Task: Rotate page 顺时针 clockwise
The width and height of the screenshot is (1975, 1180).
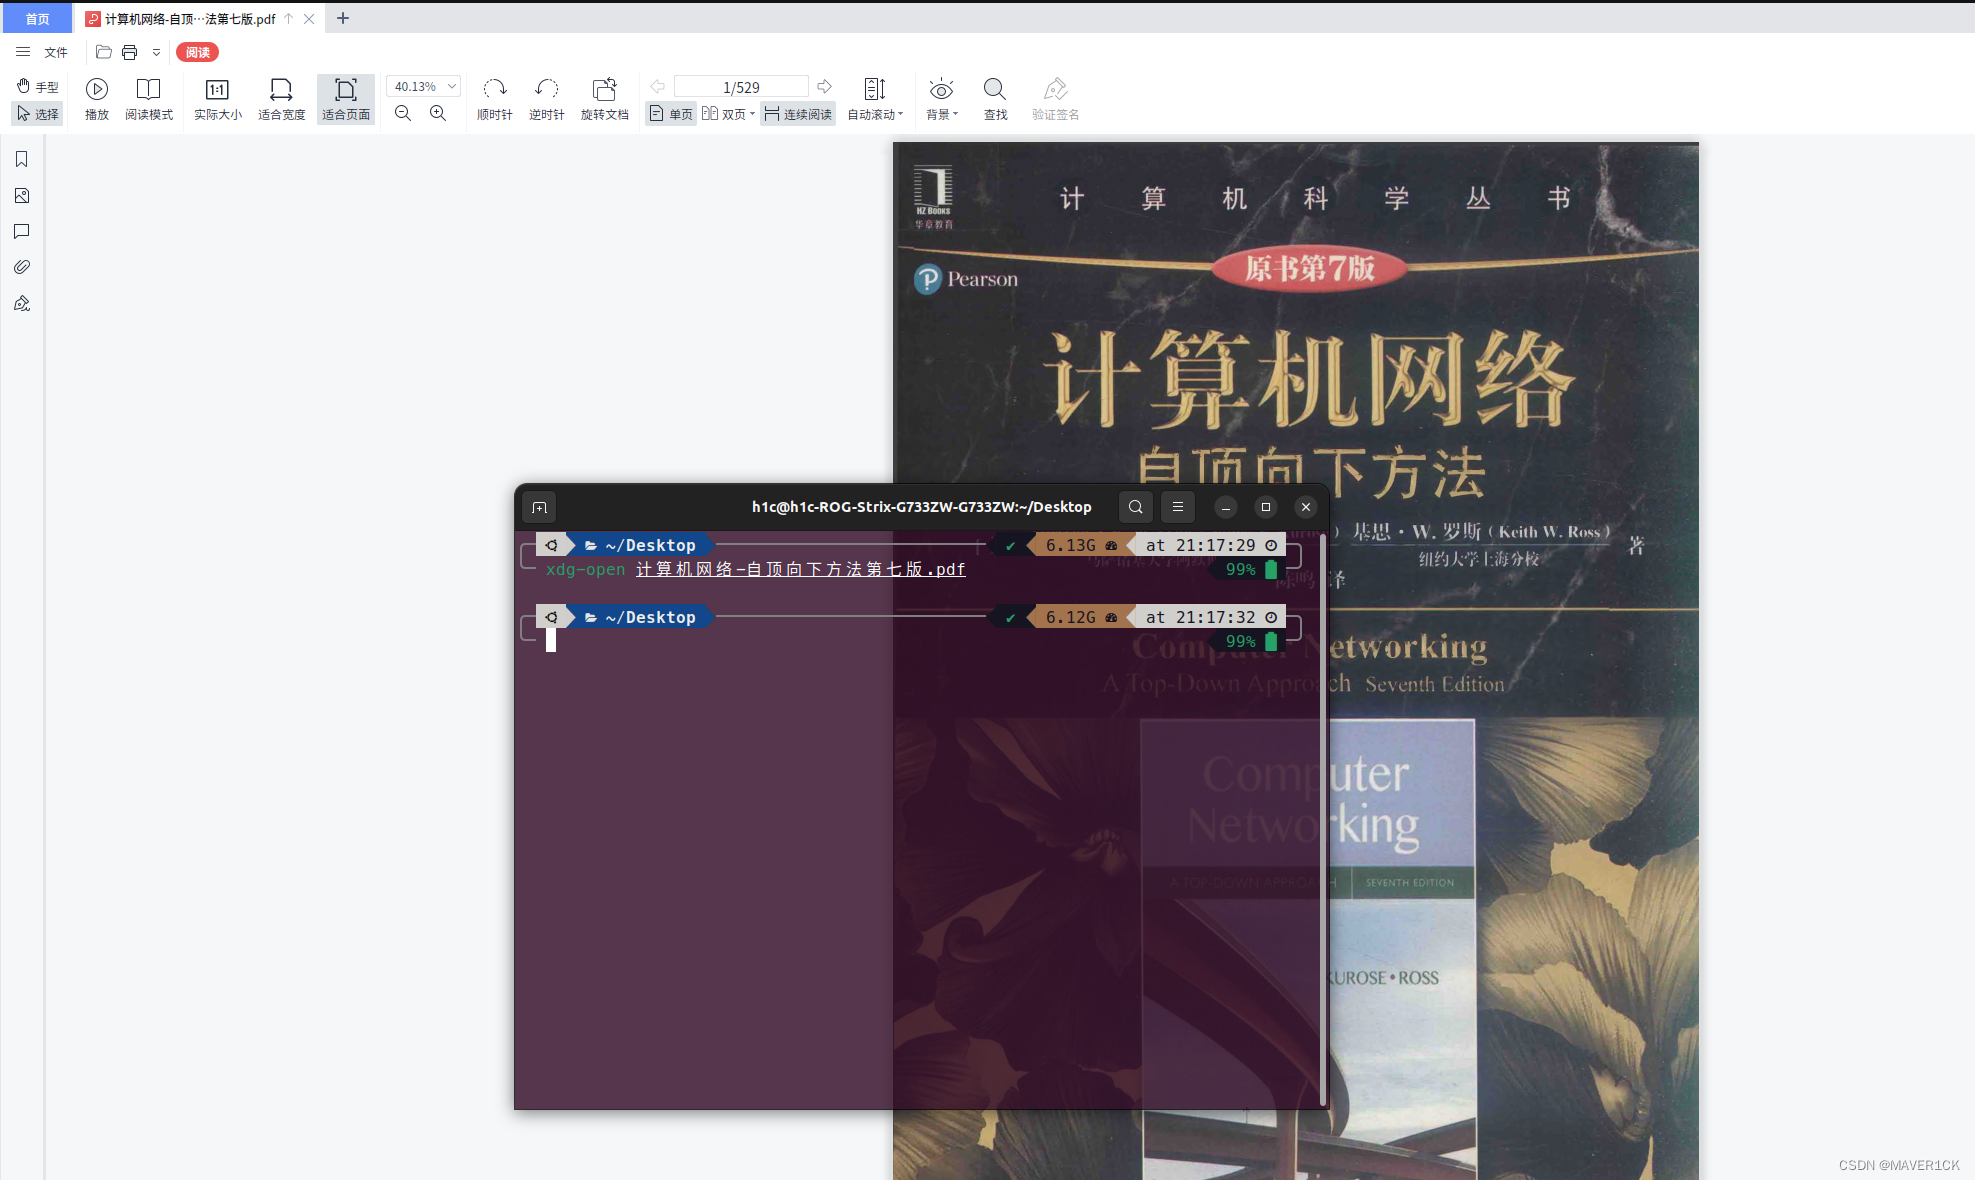Action: (495, 100)
